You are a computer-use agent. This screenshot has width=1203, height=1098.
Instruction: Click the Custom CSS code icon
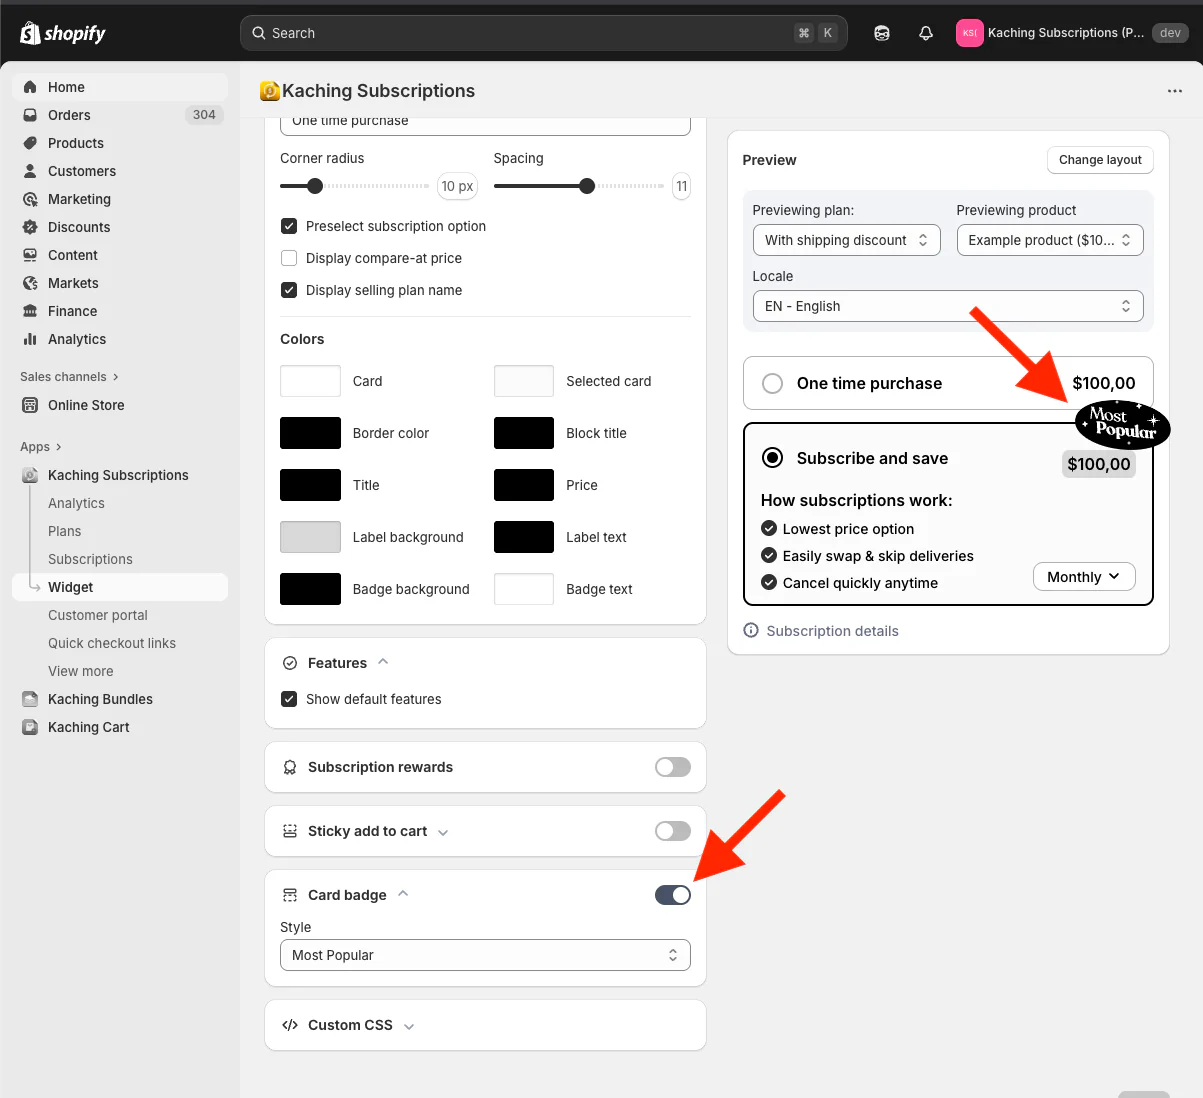290,1025
